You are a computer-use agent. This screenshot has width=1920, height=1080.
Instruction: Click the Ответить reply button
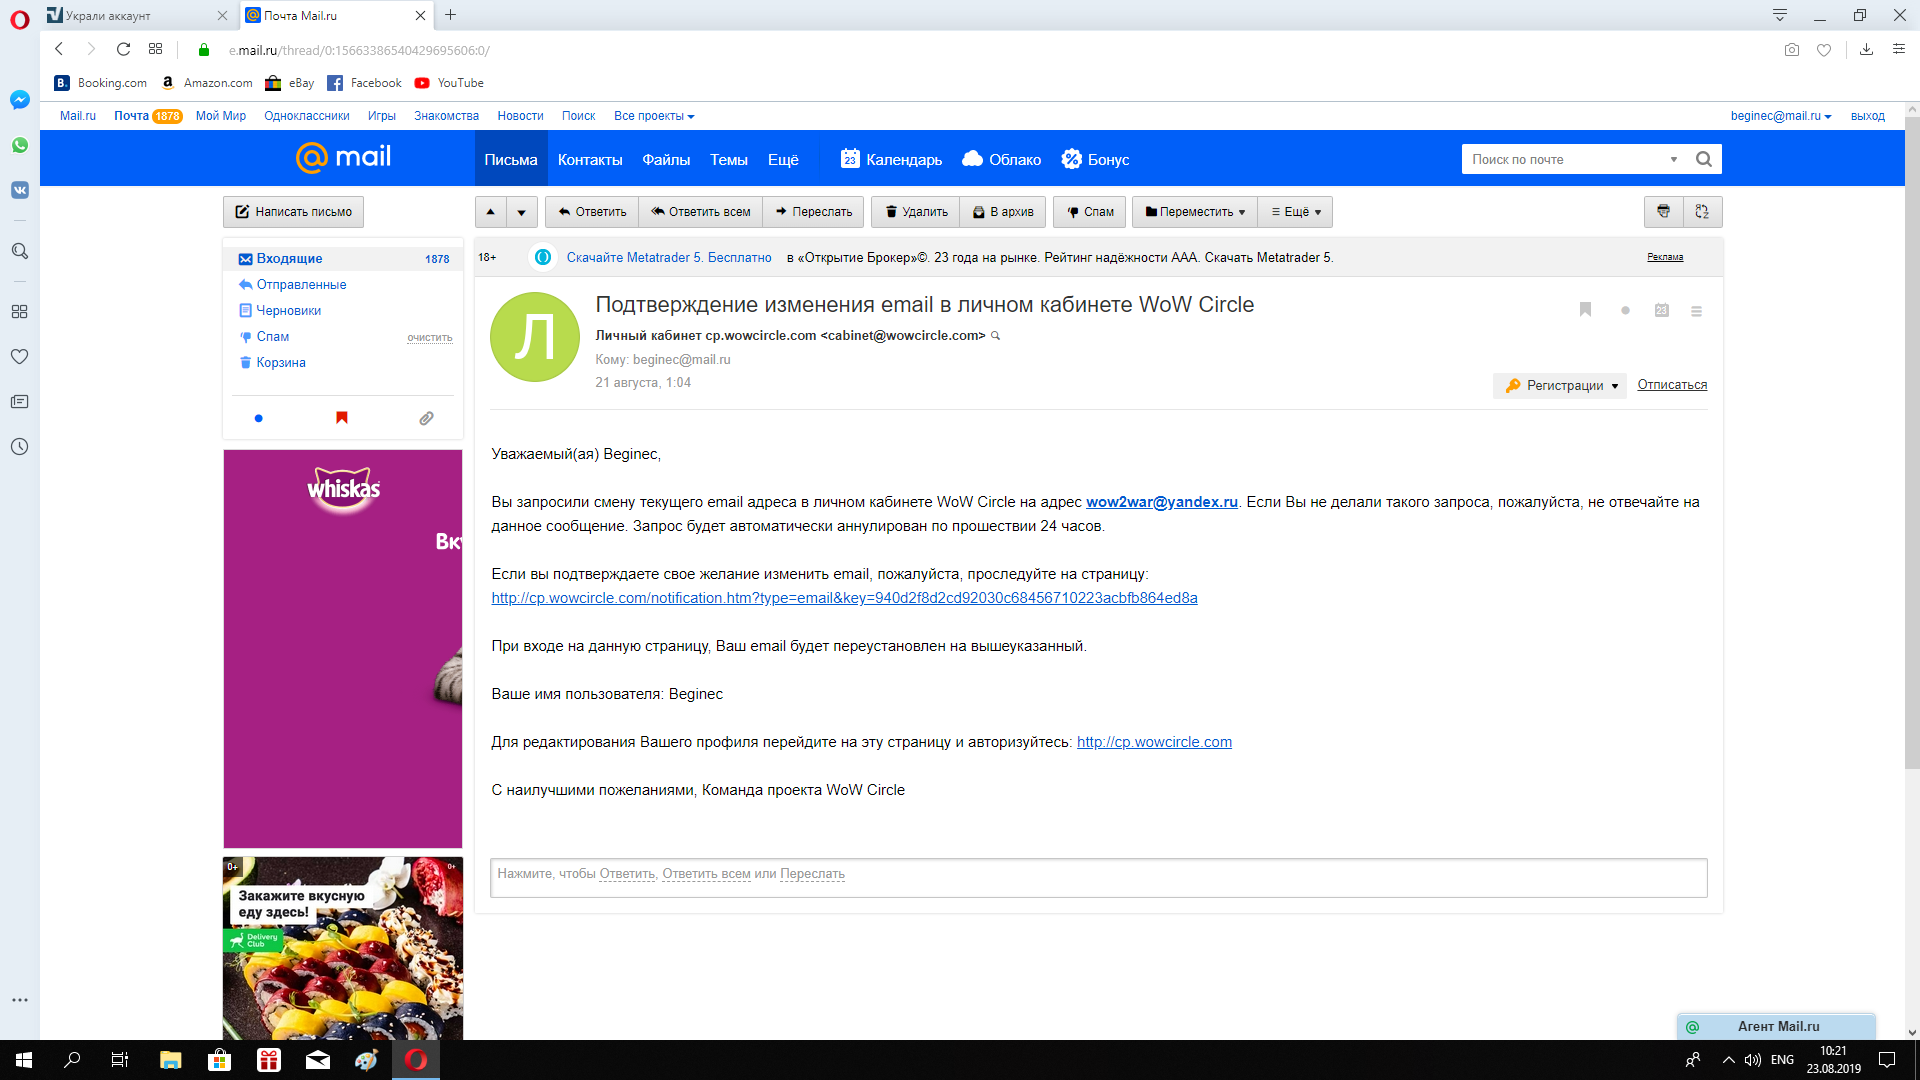click(x=592, y=212)
